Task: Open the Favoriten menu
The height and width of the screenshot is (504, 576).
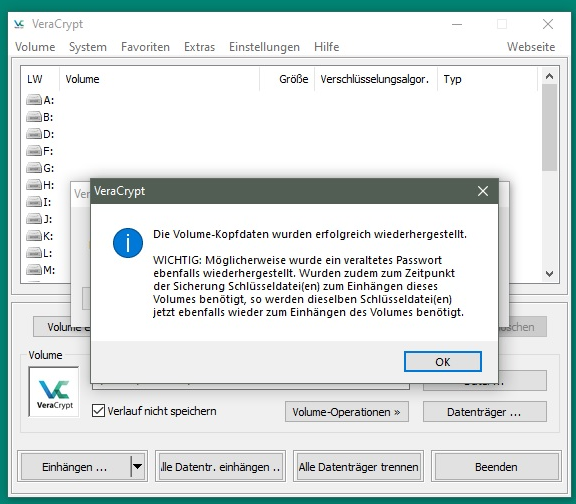Action: click(x=145, y=47)
